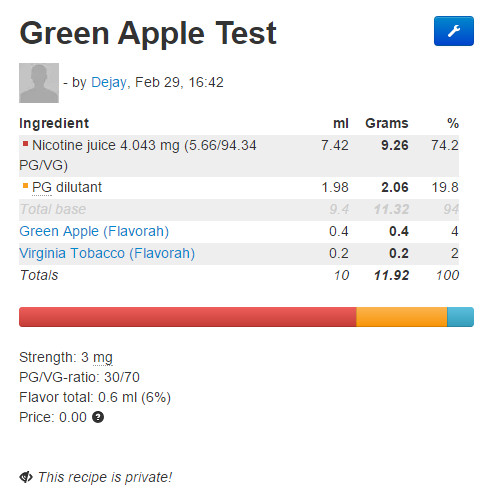Image resolution: width=499 pixels, height=495 pixels.
Task: Click the blue flavor segment of the ratio bar
Action: (460, 317)
